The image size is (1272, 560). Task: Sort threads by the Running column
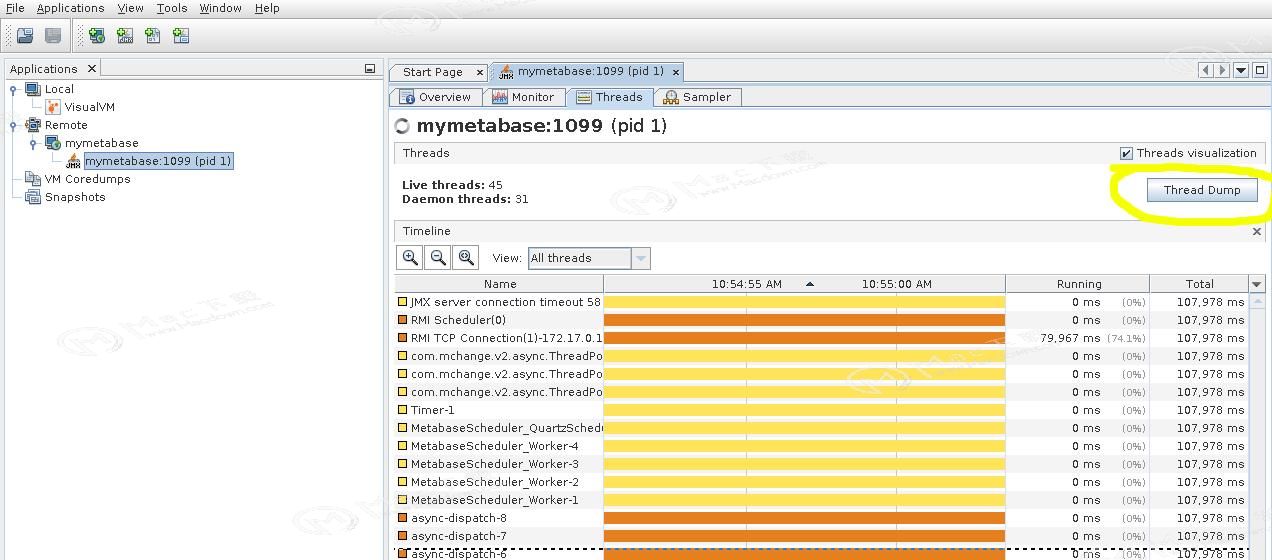click(1078, 284)
